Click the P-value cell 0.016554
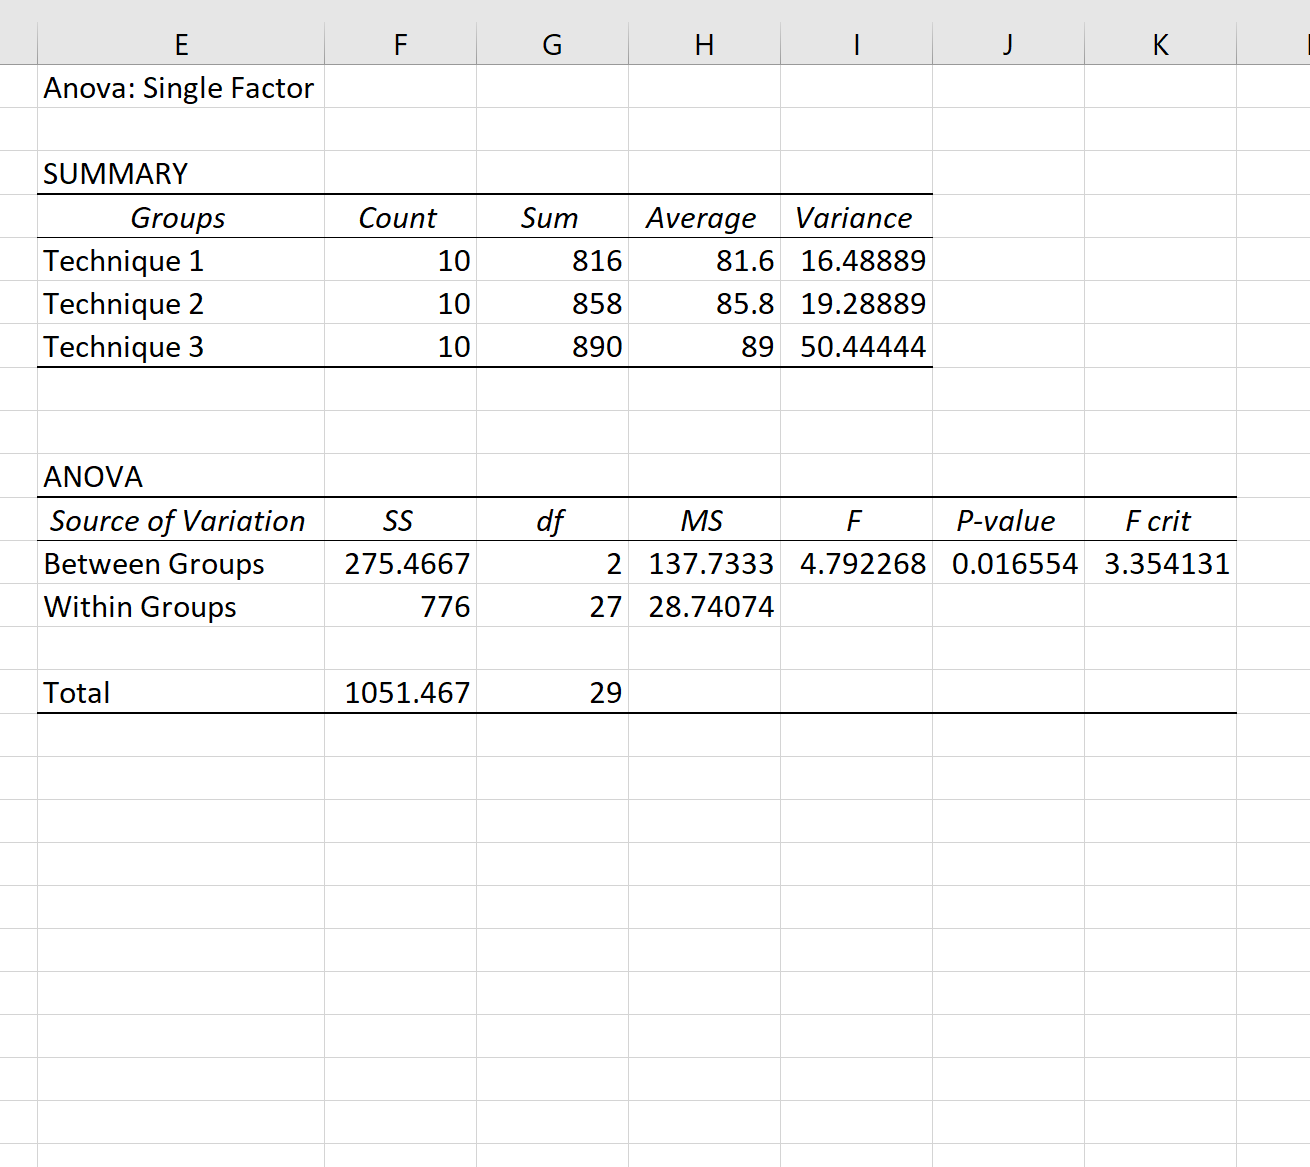Image resolution: width=1310 pixels, height=1167 pixels. click(x=1008, y=563)
